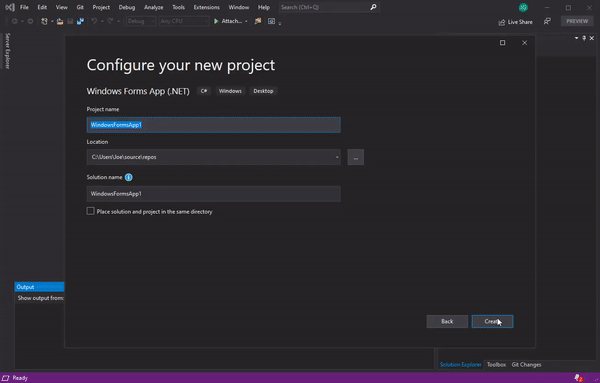Click the notifications icon in status bar

point(578,378)
